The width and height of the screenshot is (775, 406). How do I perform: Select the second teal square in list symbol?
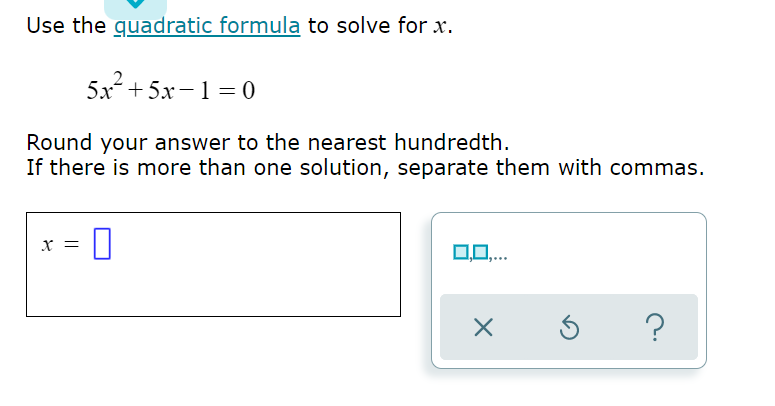480,252
